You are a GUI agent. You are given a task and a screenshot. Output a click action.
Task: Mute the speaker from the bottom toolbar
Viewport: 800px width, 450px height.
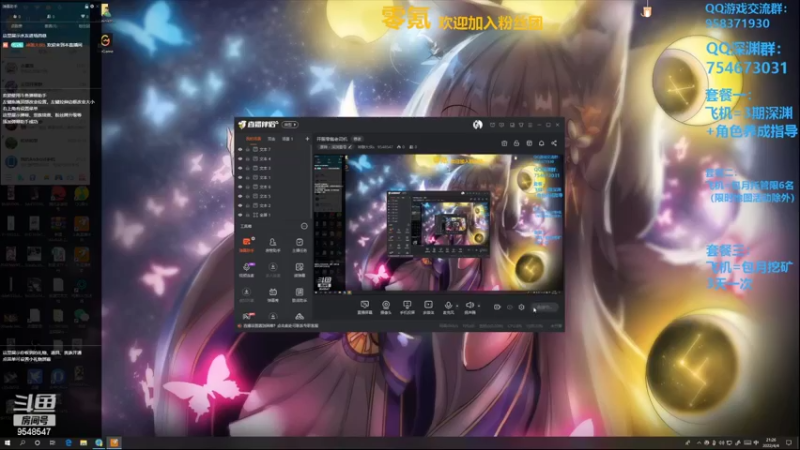point(469,307)
